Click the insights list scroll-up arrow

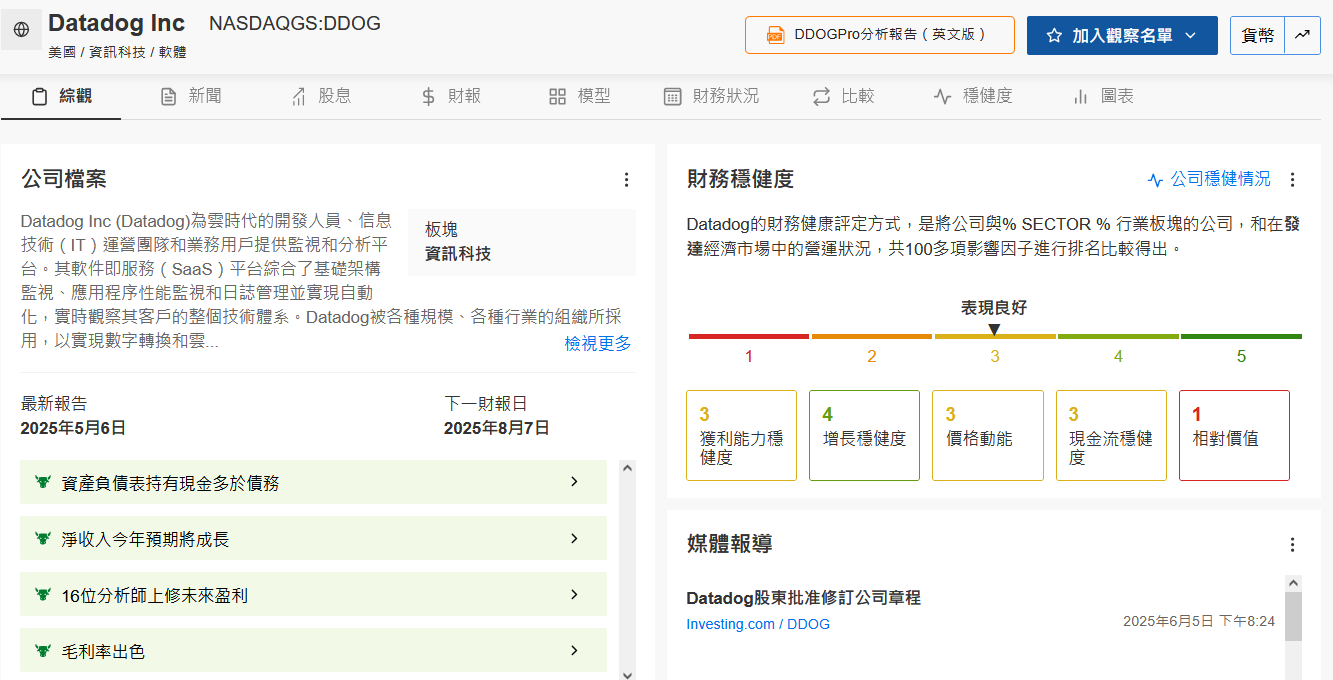click(628, 467)
